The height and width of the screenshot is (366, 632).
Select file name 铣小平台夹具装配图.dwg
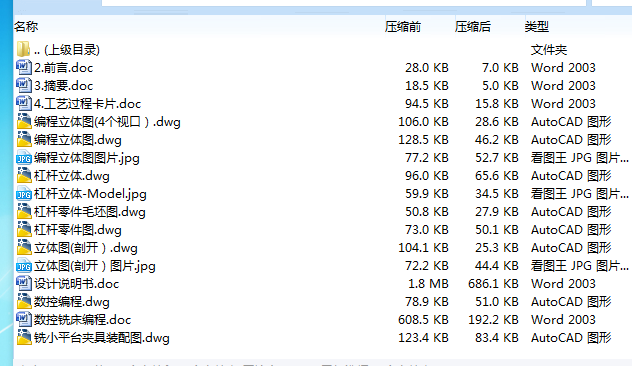coord(102,338)
